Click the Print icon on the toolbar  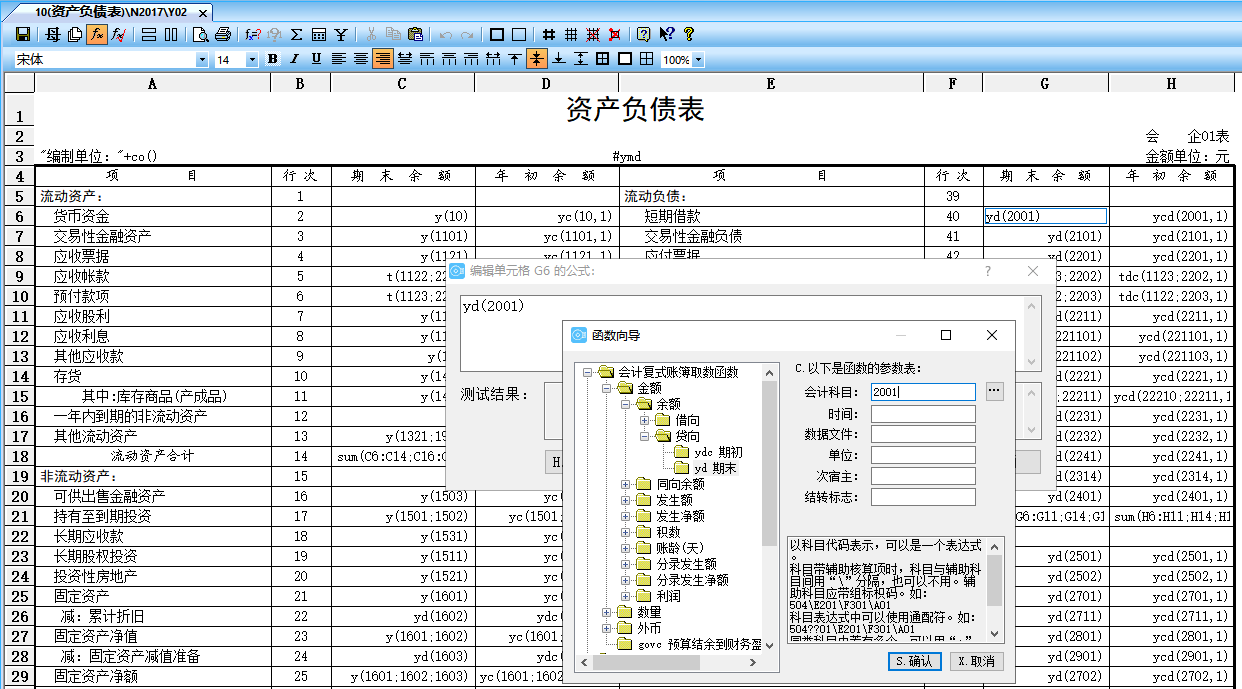223,33
